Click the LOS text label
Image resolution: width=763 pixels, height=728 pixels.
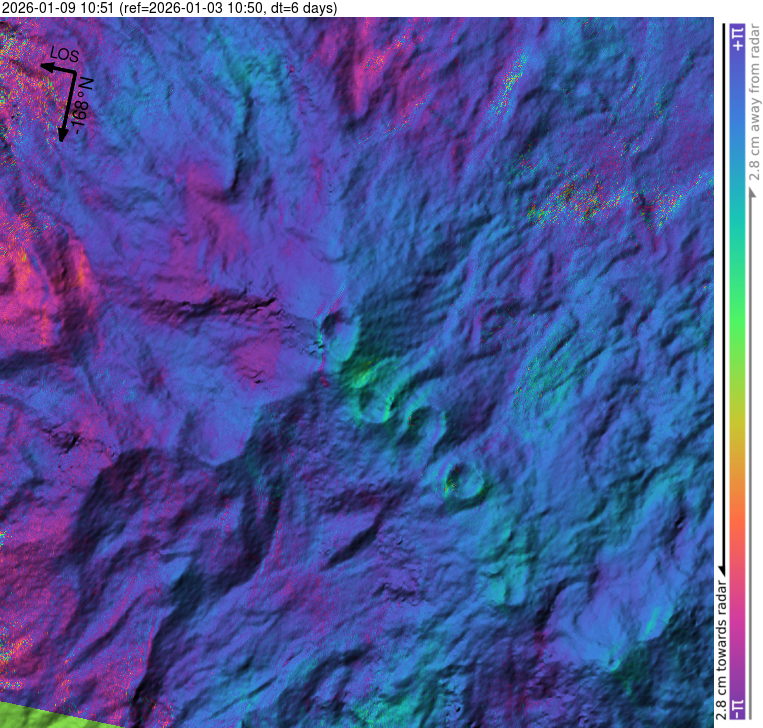[64, 57]
